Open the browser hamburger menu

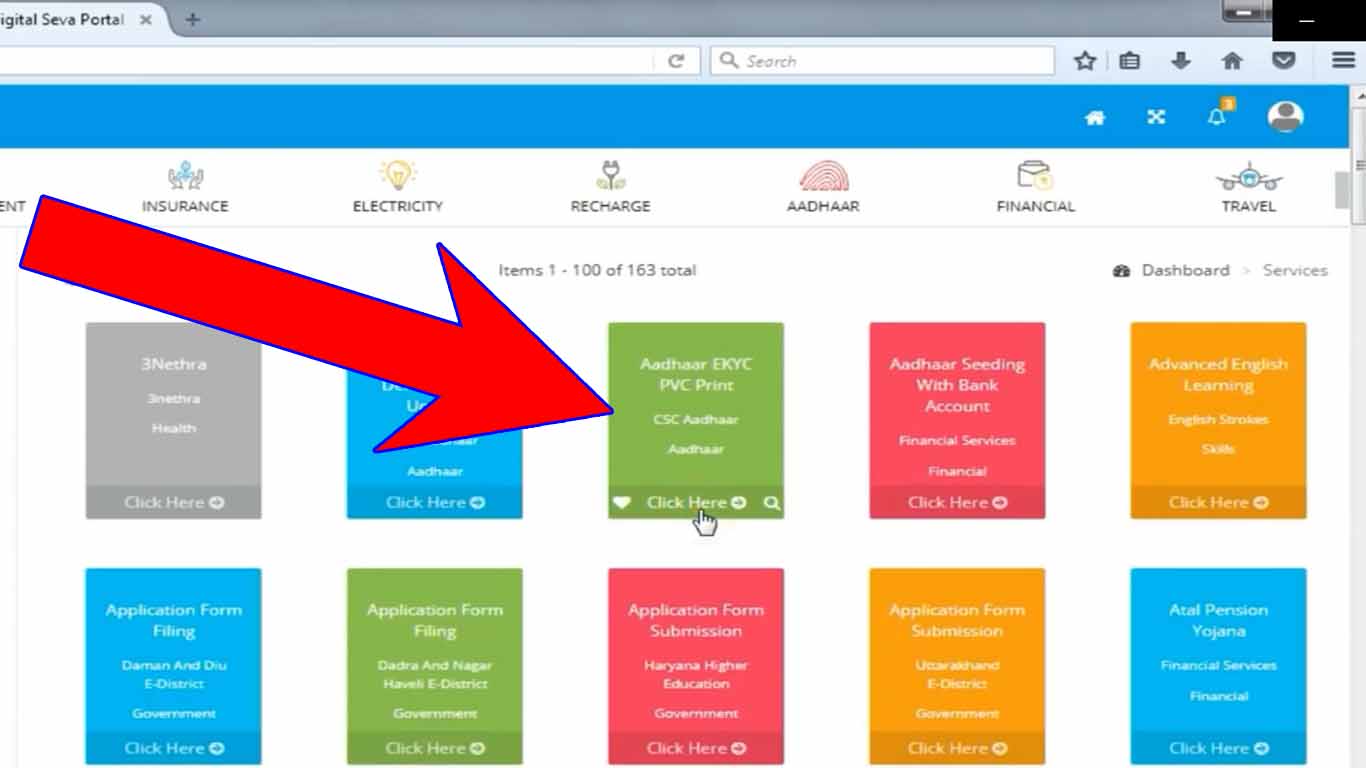(1343, 61)
